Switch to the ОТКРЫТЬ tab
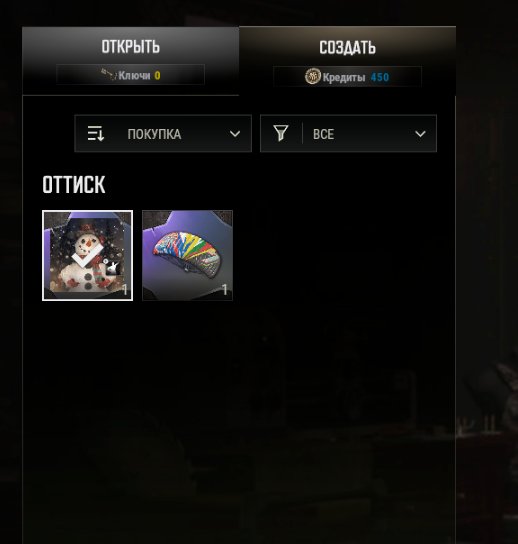Screen dimensions: 518x544 (x=130, y=60)
